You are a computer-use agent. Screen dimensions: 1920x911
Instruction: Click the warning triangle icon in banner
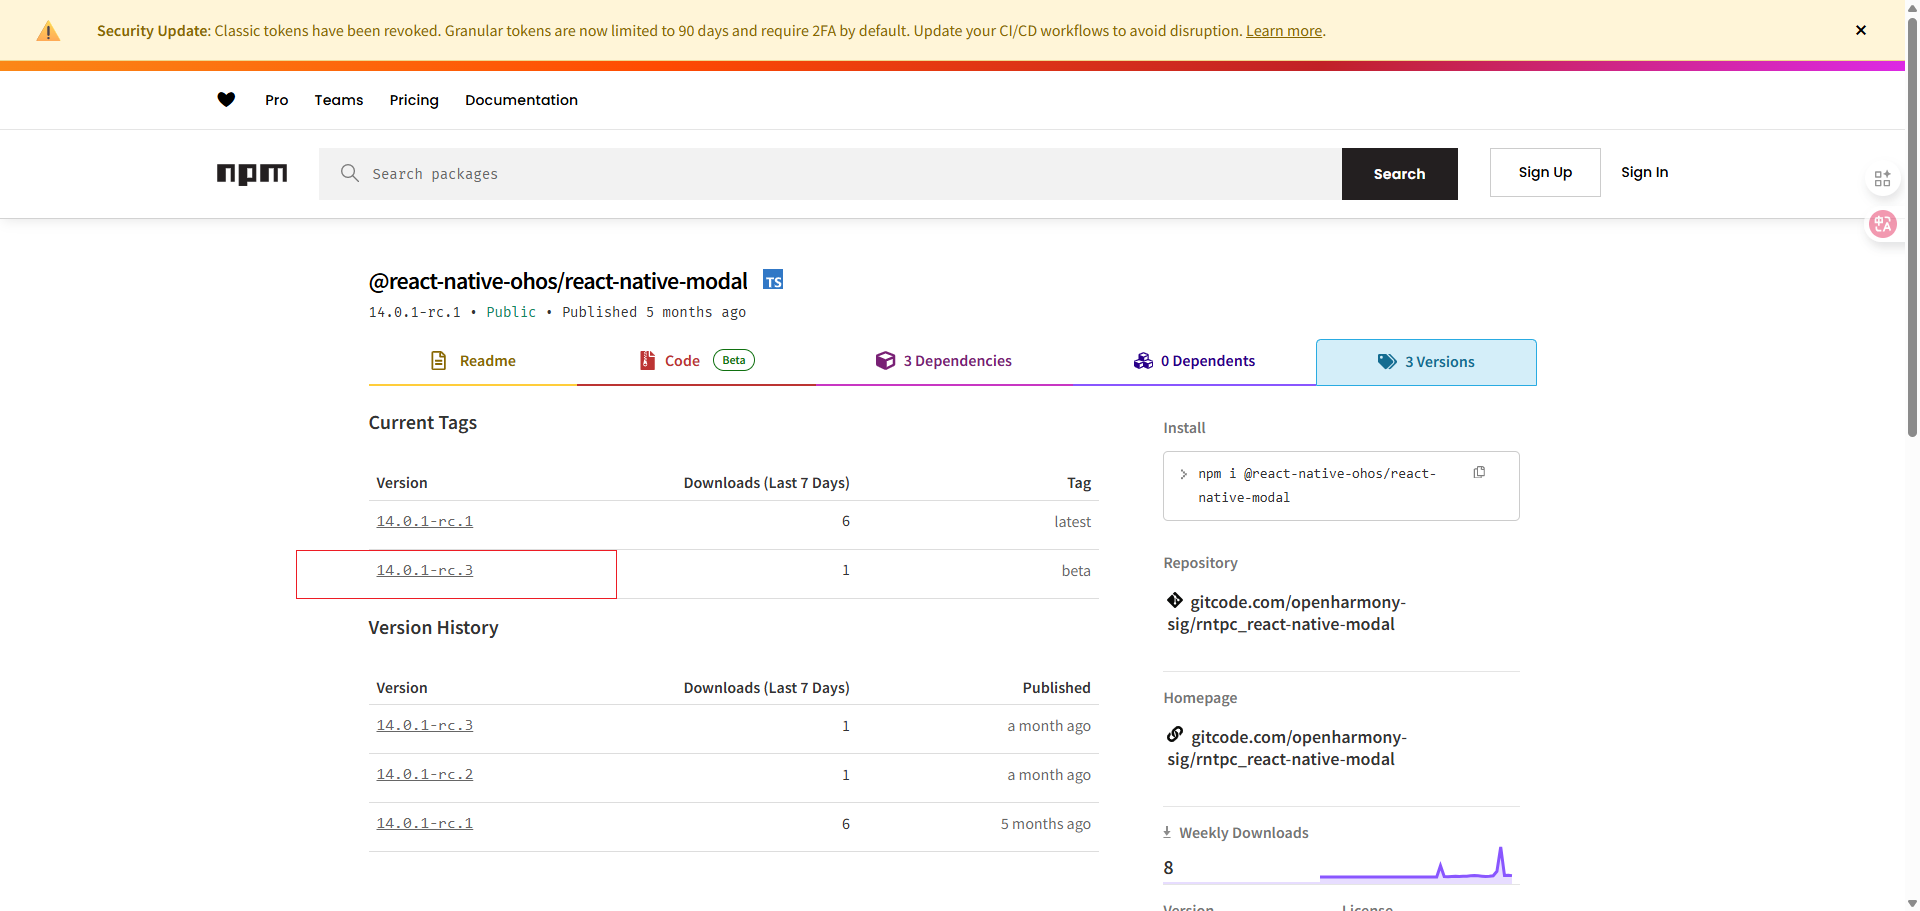pyautogui.click(x=48, y=32)
